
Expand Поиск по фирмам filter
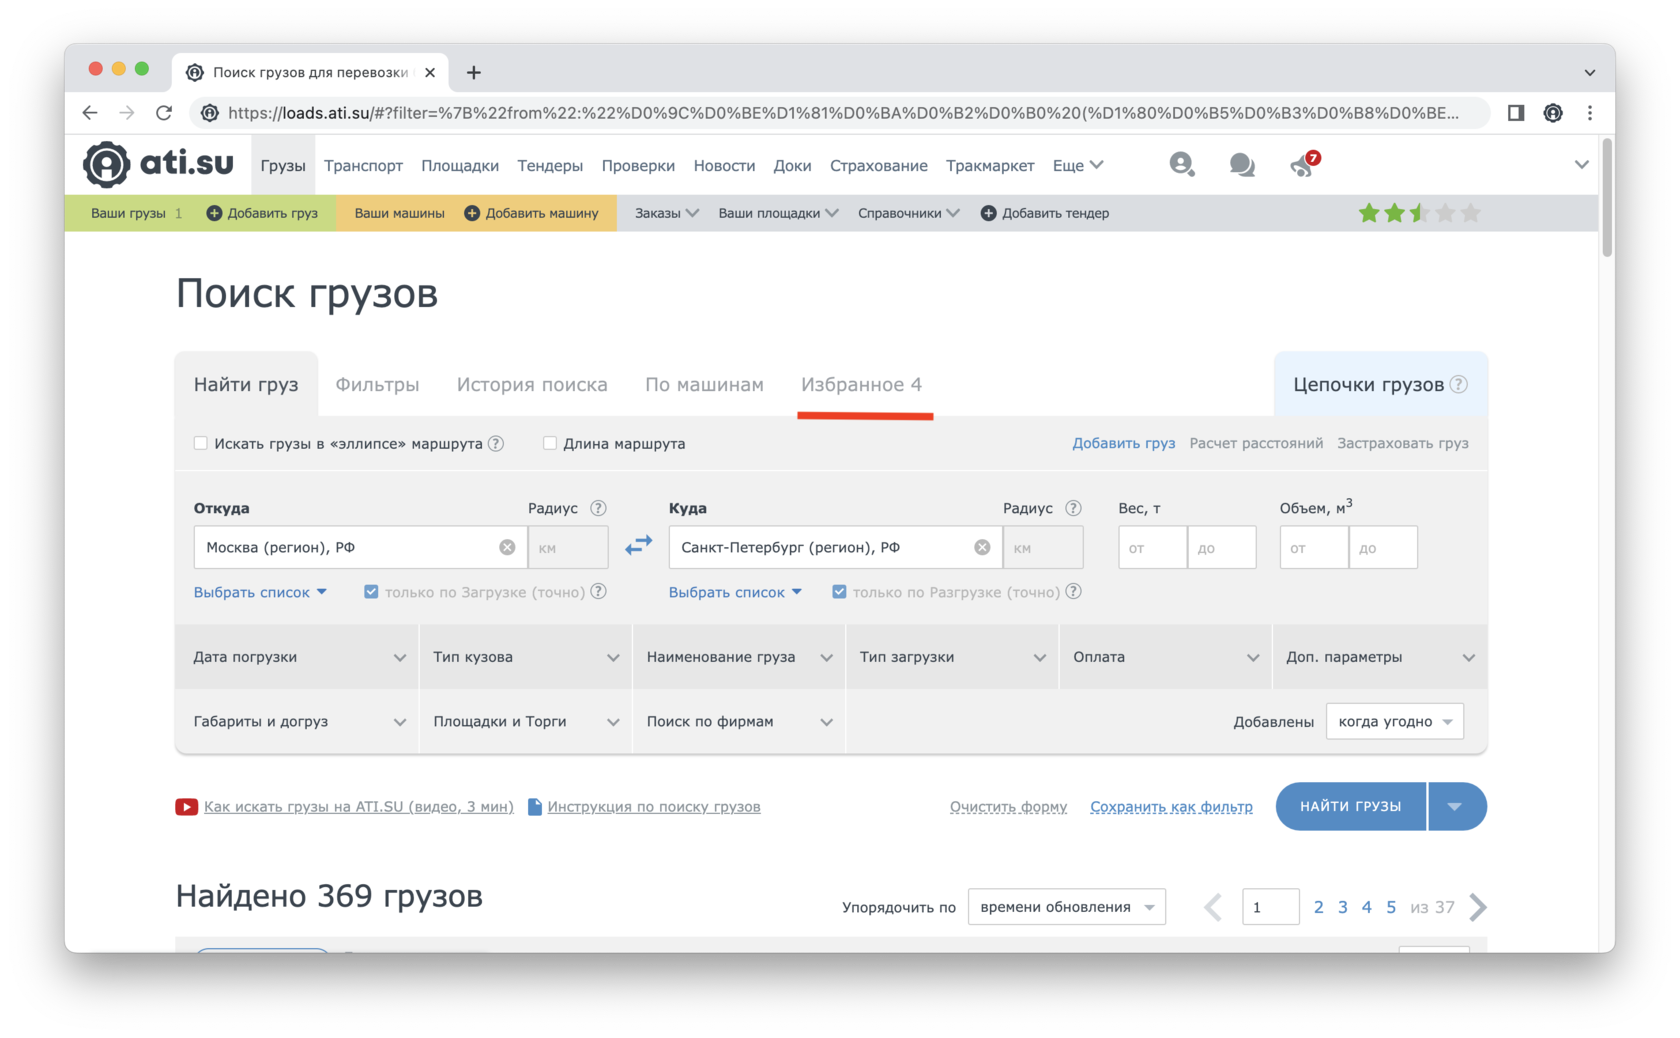click(x=739, y=721)
